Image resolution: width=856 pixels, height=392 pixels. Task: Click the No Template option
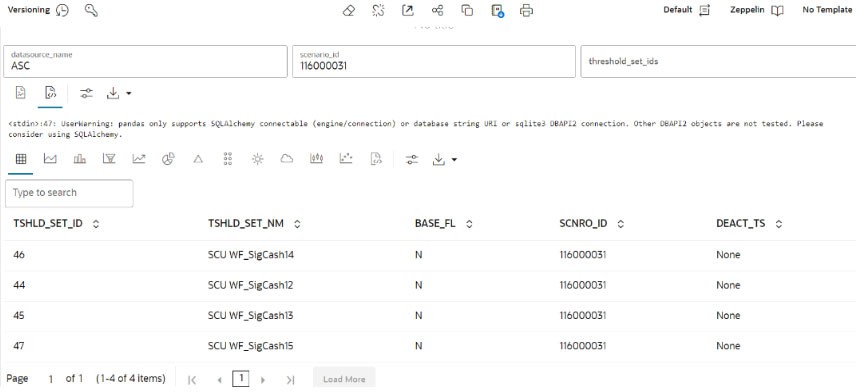[x=827, y=10]
